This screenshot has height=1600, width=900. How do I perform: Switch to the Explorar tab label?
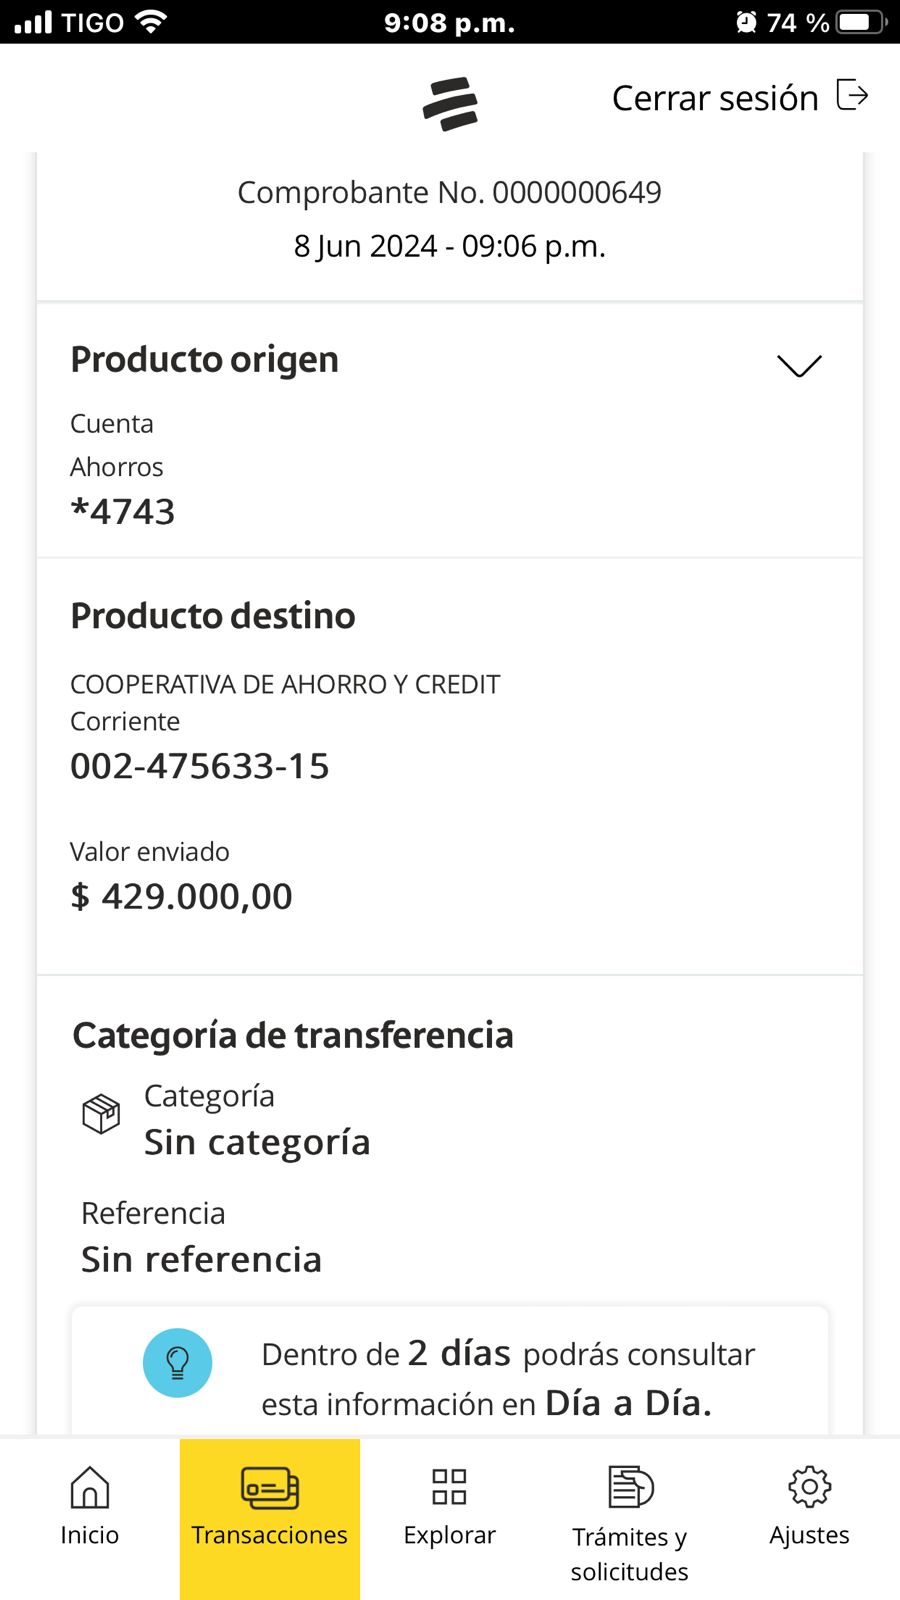click(449, 1535)
